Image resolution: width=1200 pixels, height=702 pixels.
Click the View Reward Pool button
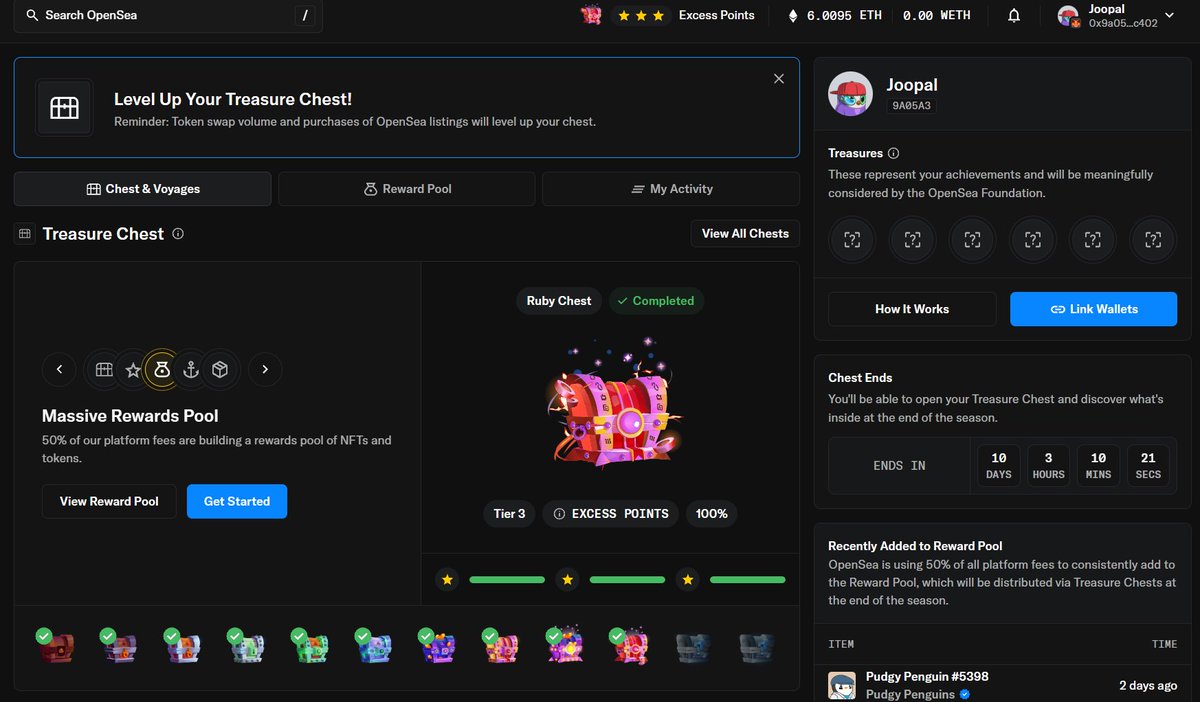109,501
